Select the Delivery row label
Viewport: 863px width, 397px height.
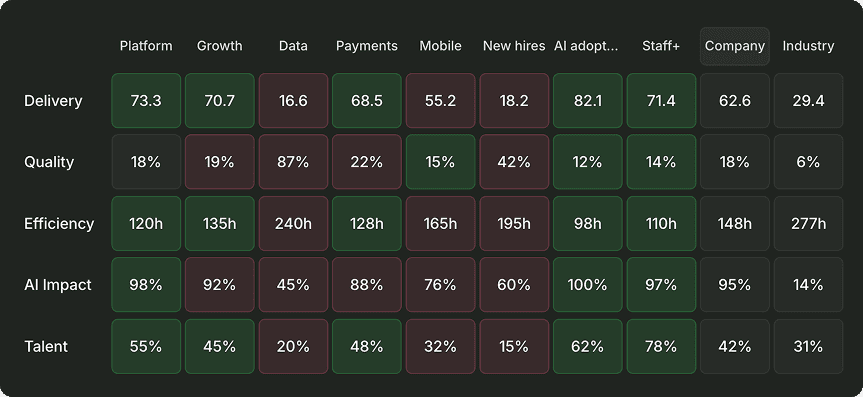(x=53, y=101)
